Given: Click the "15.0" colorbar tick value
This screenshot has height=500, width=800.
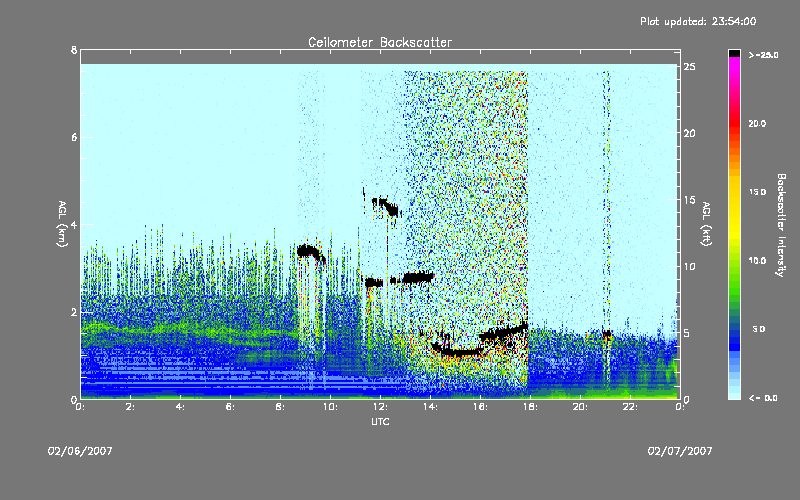Looking at the screenshot, I should click(758, 192).
